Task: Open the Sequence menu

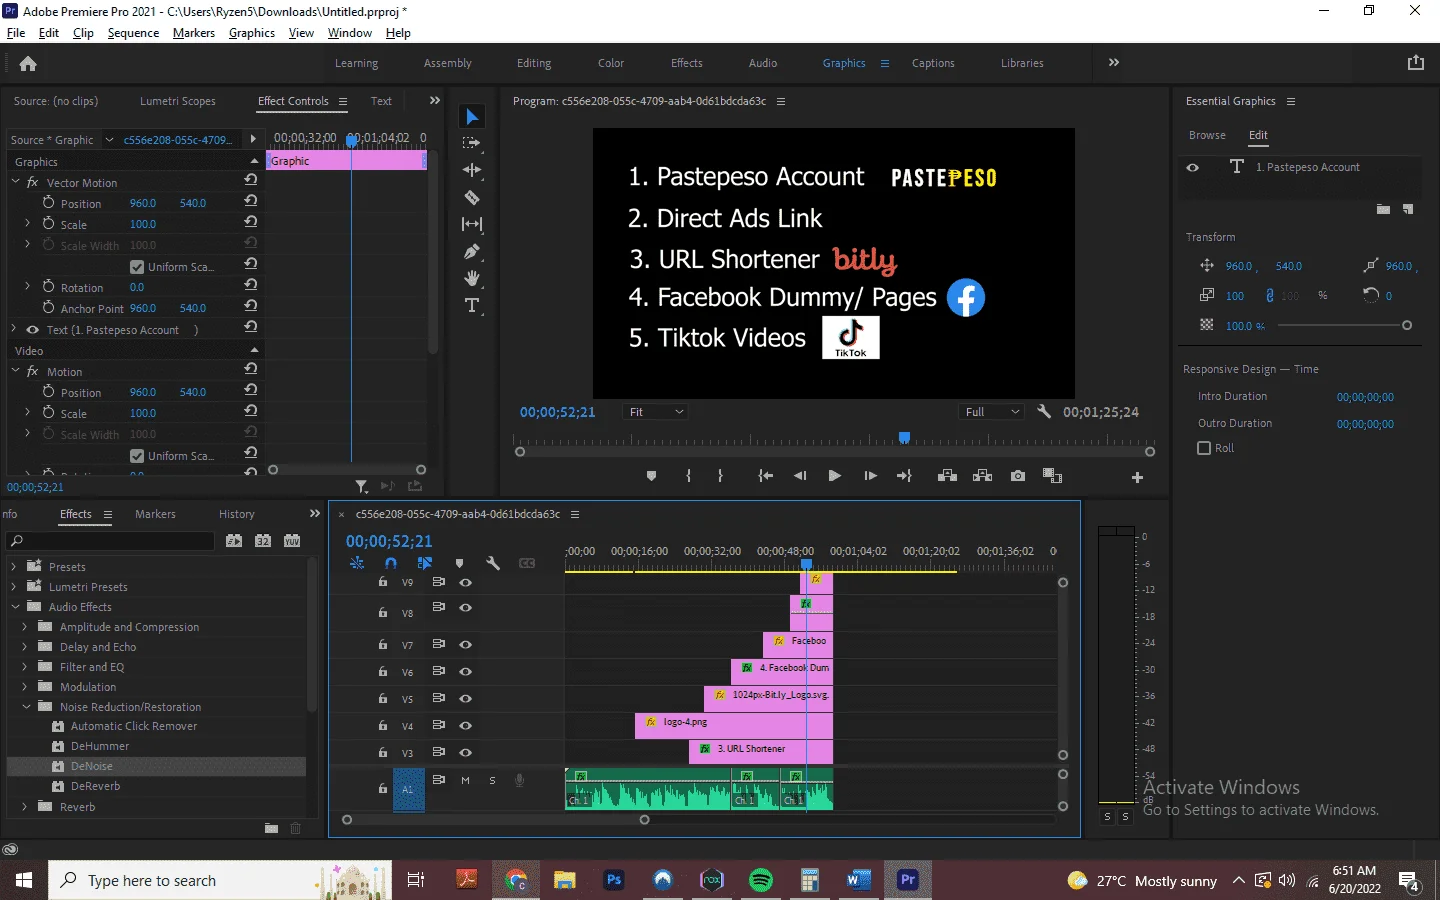Action: (133, 33)
